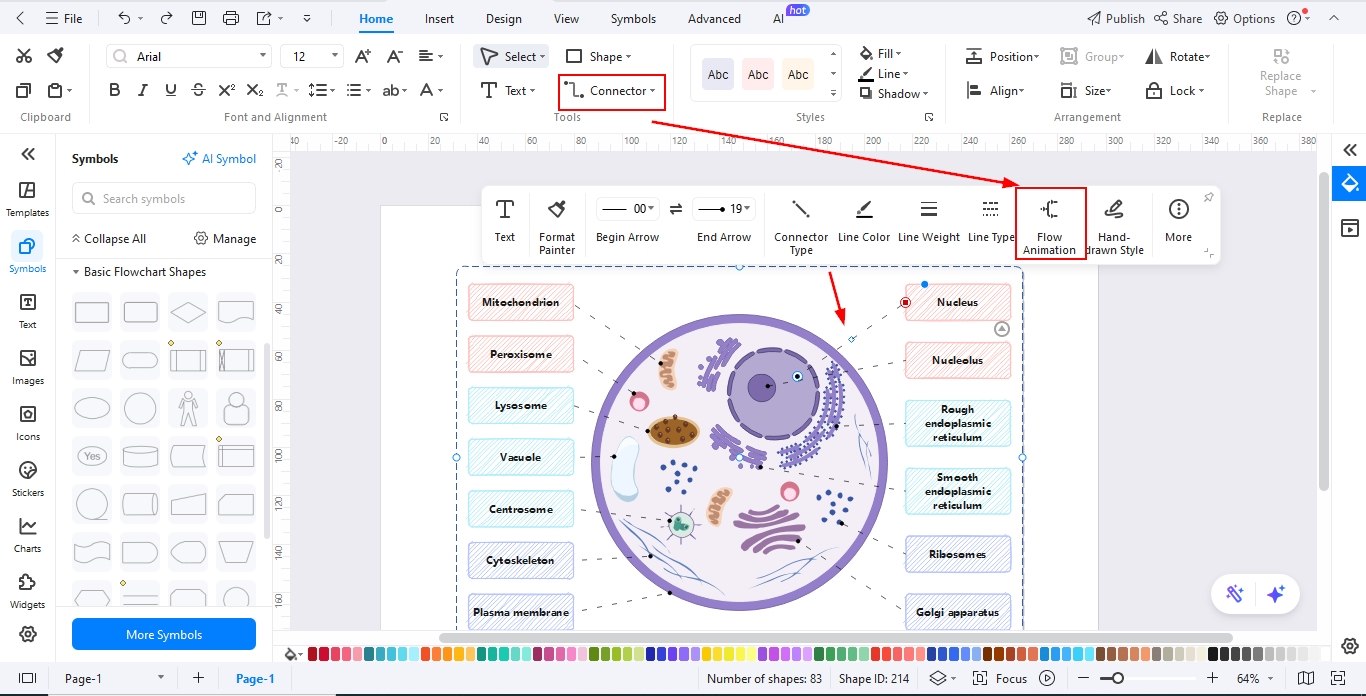Click the More Symbols button
Screen dimensions: 1366x696
164,634
